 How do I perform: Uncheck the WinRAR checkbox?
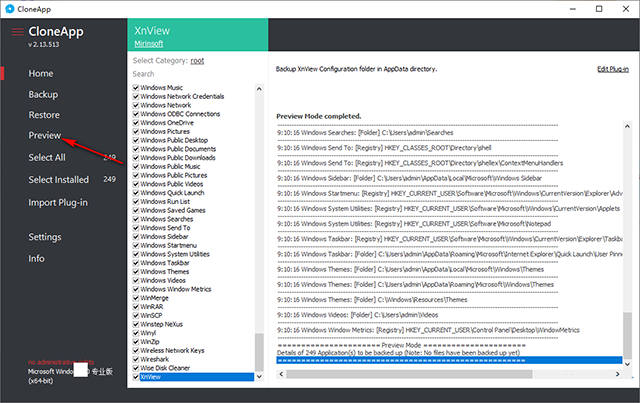(x=136, y=306)
